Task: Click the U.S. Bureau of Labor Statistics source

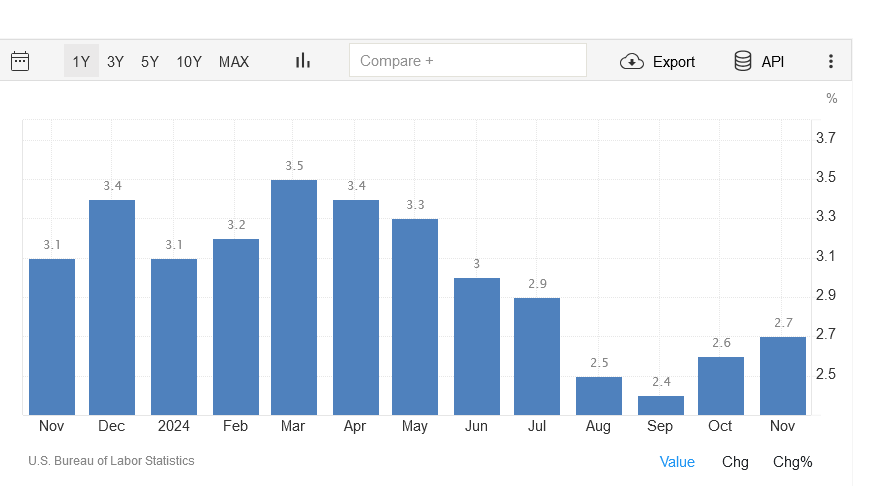Action: pos(111,461)
